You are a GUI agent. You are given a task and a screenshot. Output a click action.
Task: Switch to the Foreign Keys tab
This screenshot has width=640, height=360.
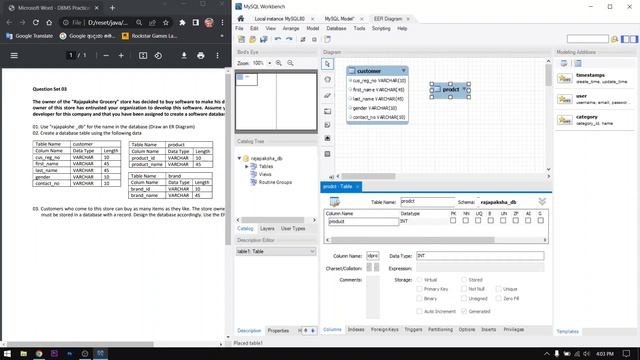(x=384, y=329)
